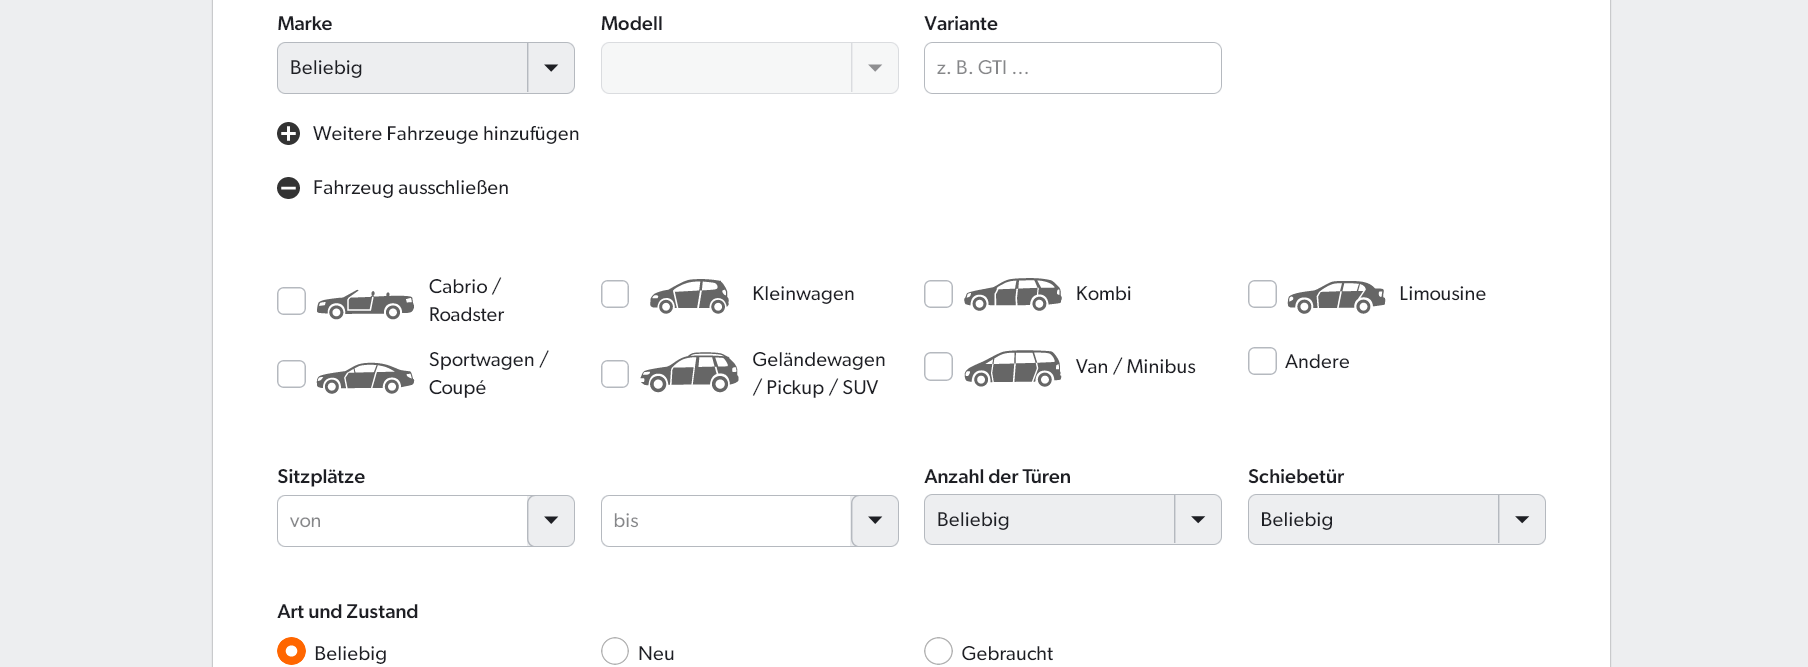Check the Andere body type checkbox
The image size is (1808, 667).
tap(1262, 361)
